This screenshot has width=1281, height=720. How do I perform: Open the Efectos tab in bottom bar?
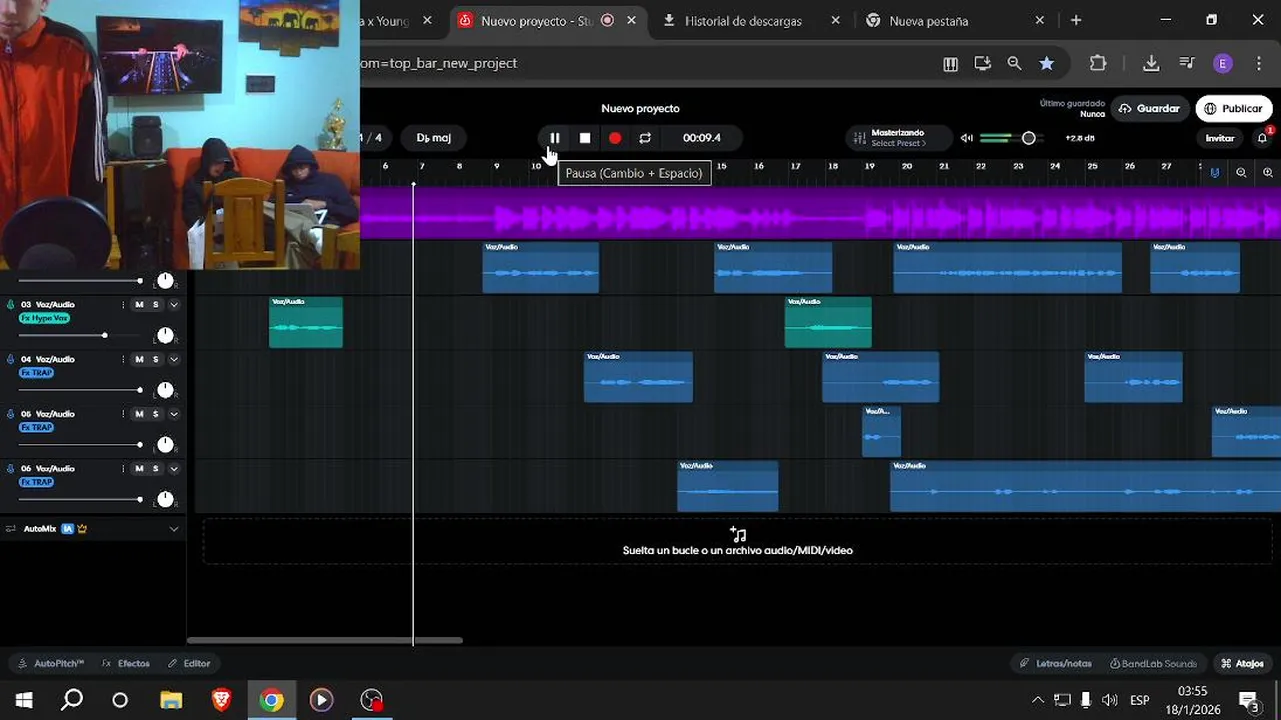point(126,663)
